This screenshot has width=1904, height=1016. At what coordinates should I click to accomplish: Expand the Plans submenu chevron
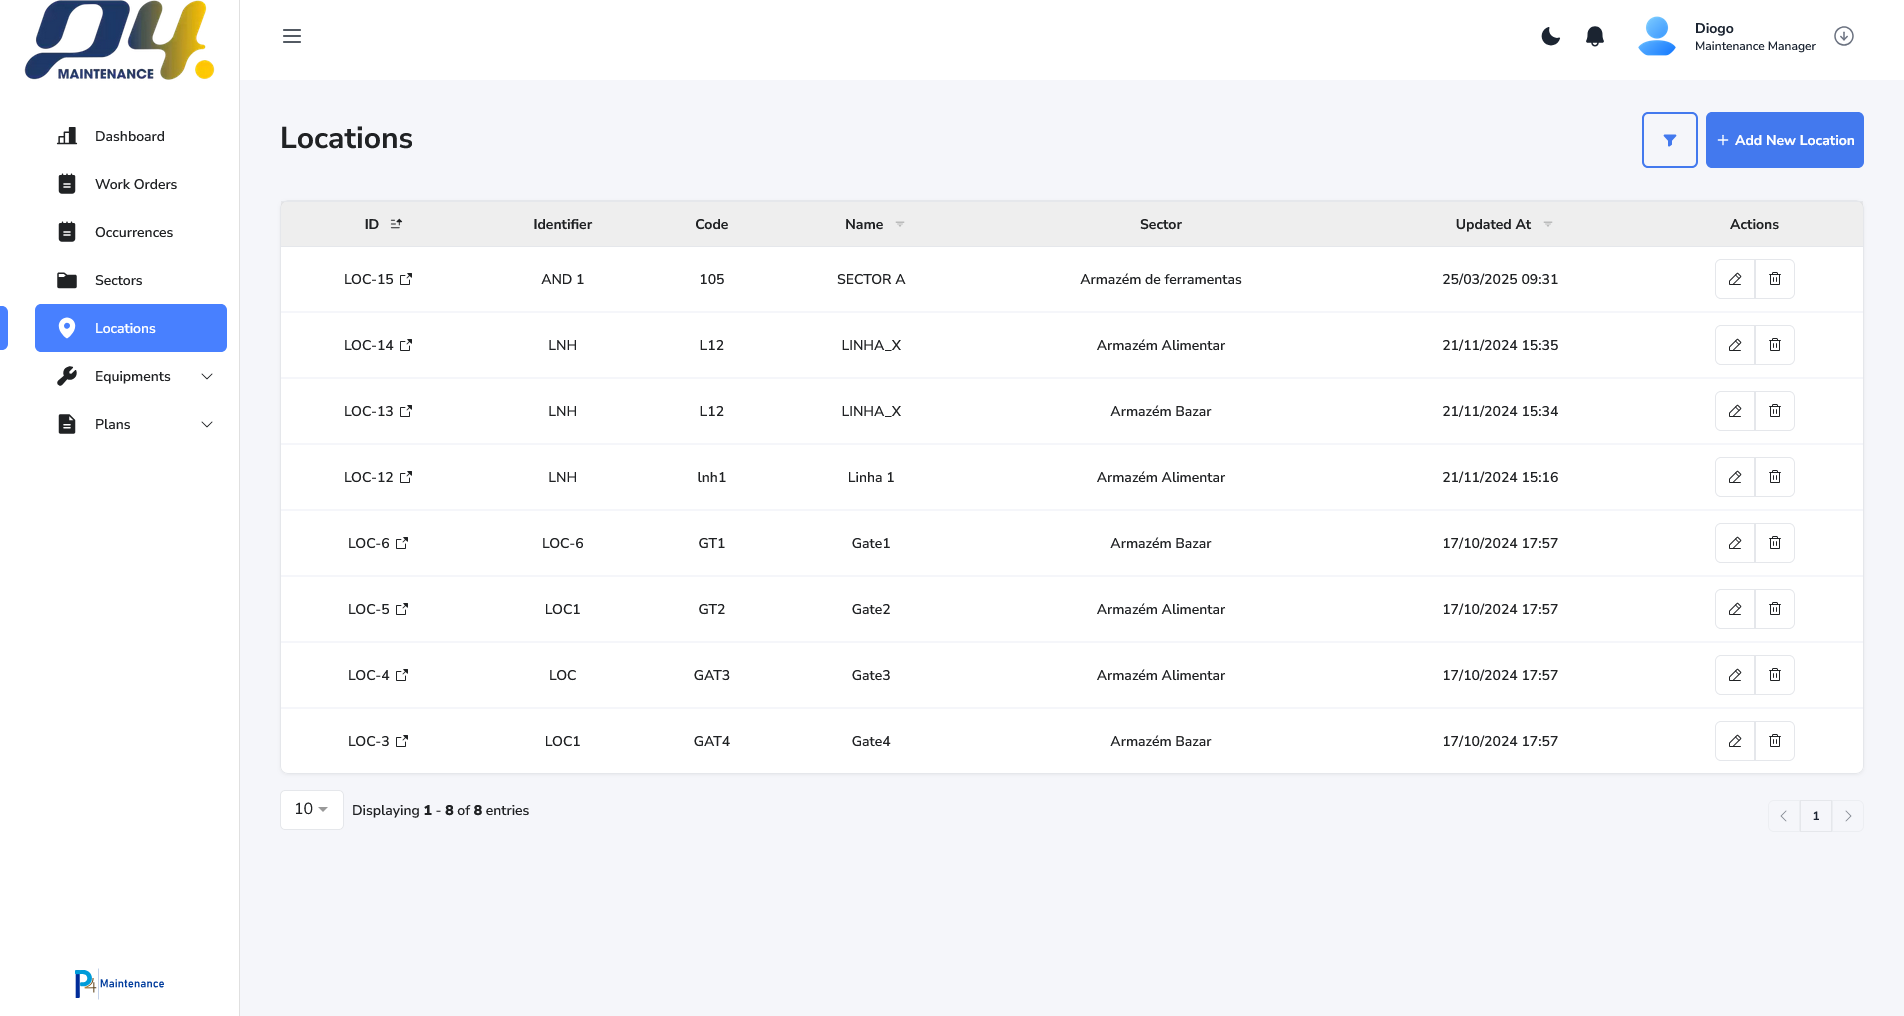click(x=207, y=424)
